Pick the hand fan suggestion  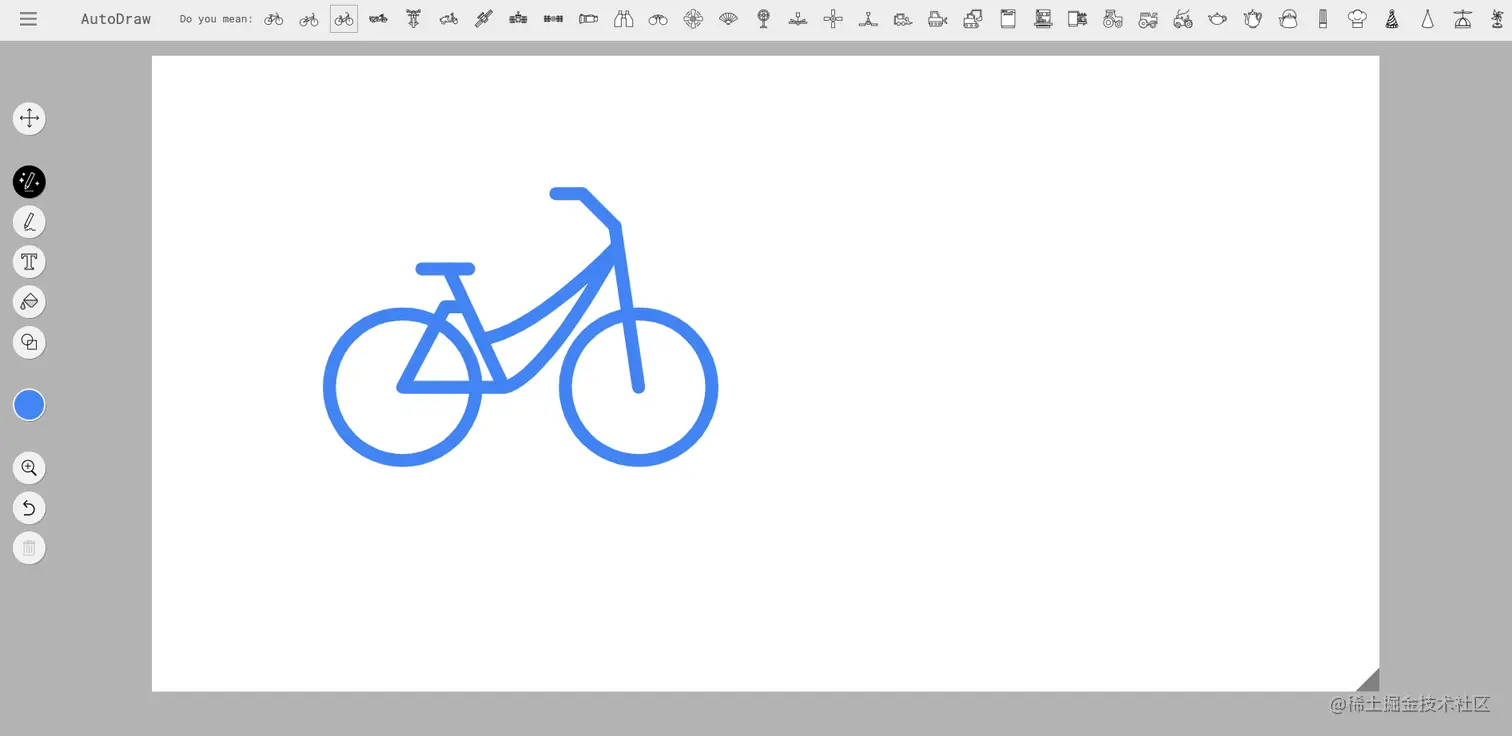click(728, 18)
